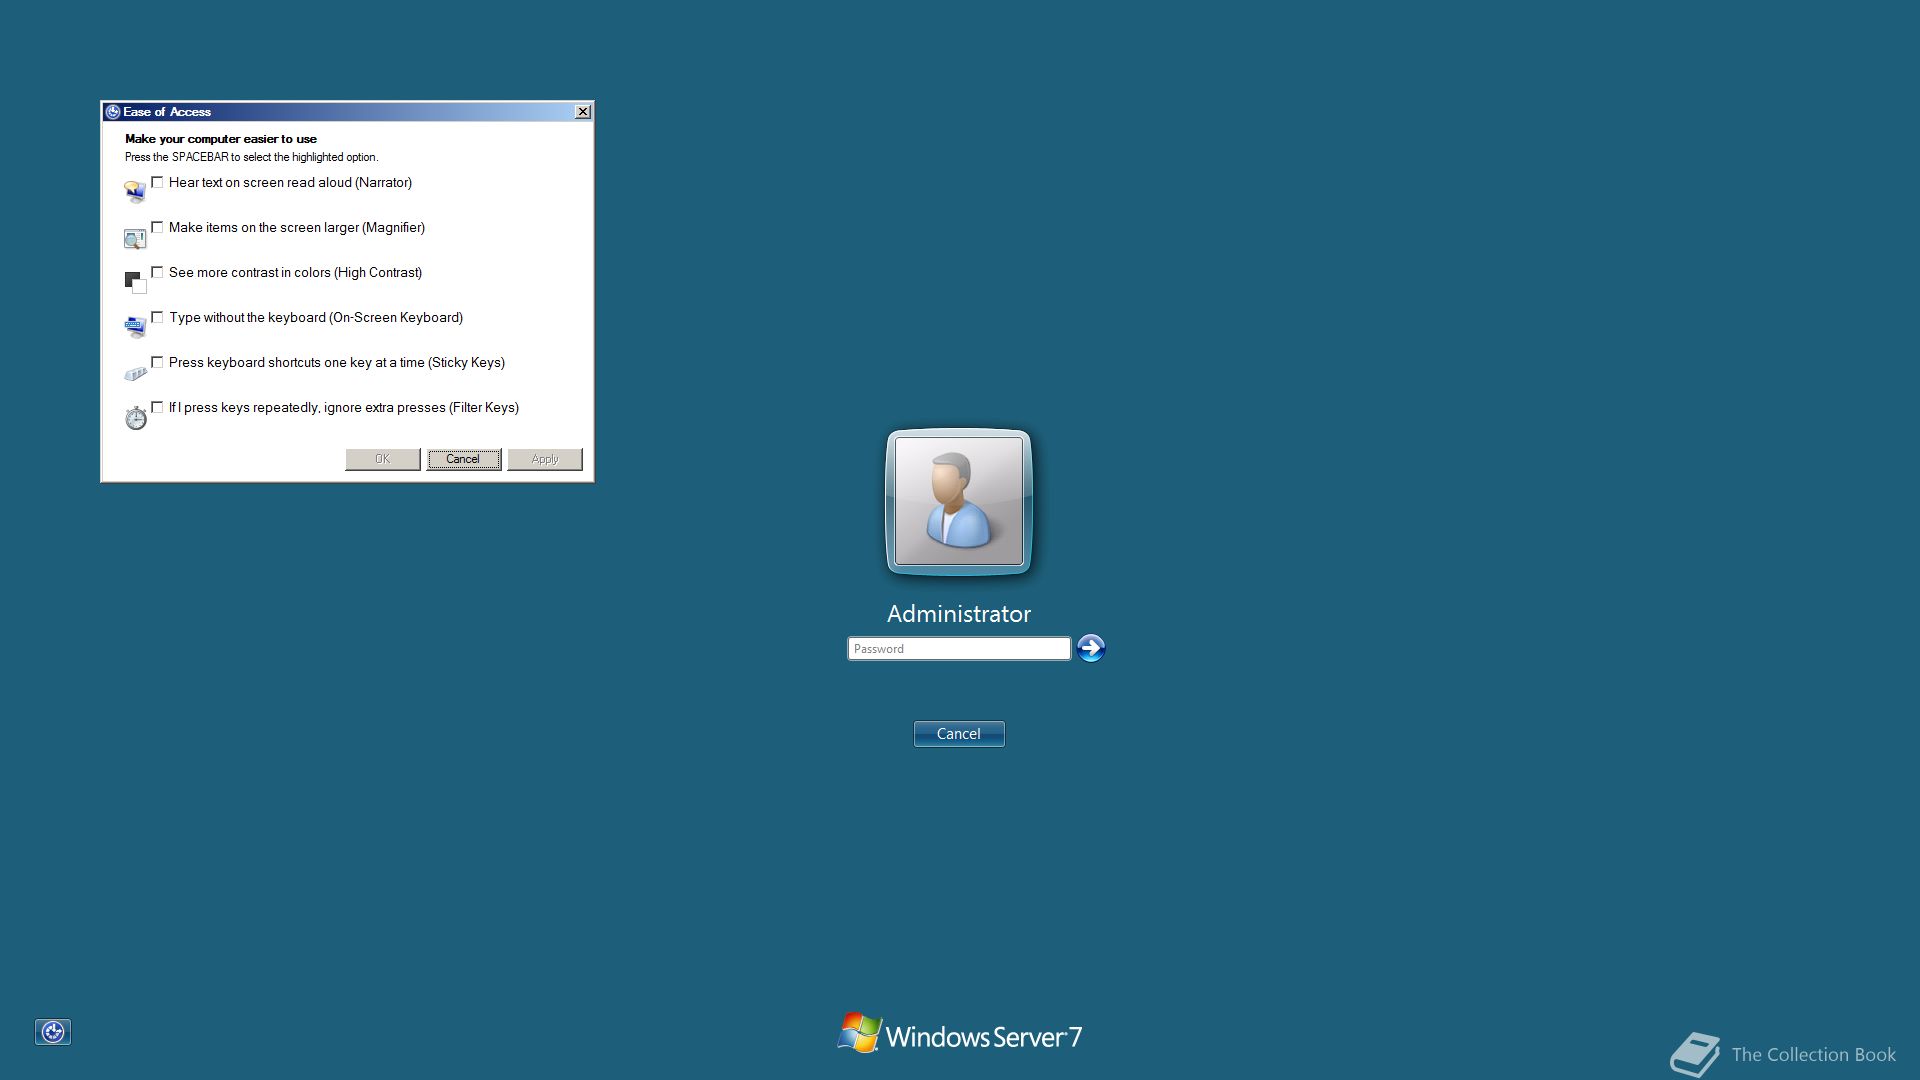The width and height of the screenshot is (1920, 1080).
Task: Click the Narrator icon in Ease of Access
Action: point(135,191)
